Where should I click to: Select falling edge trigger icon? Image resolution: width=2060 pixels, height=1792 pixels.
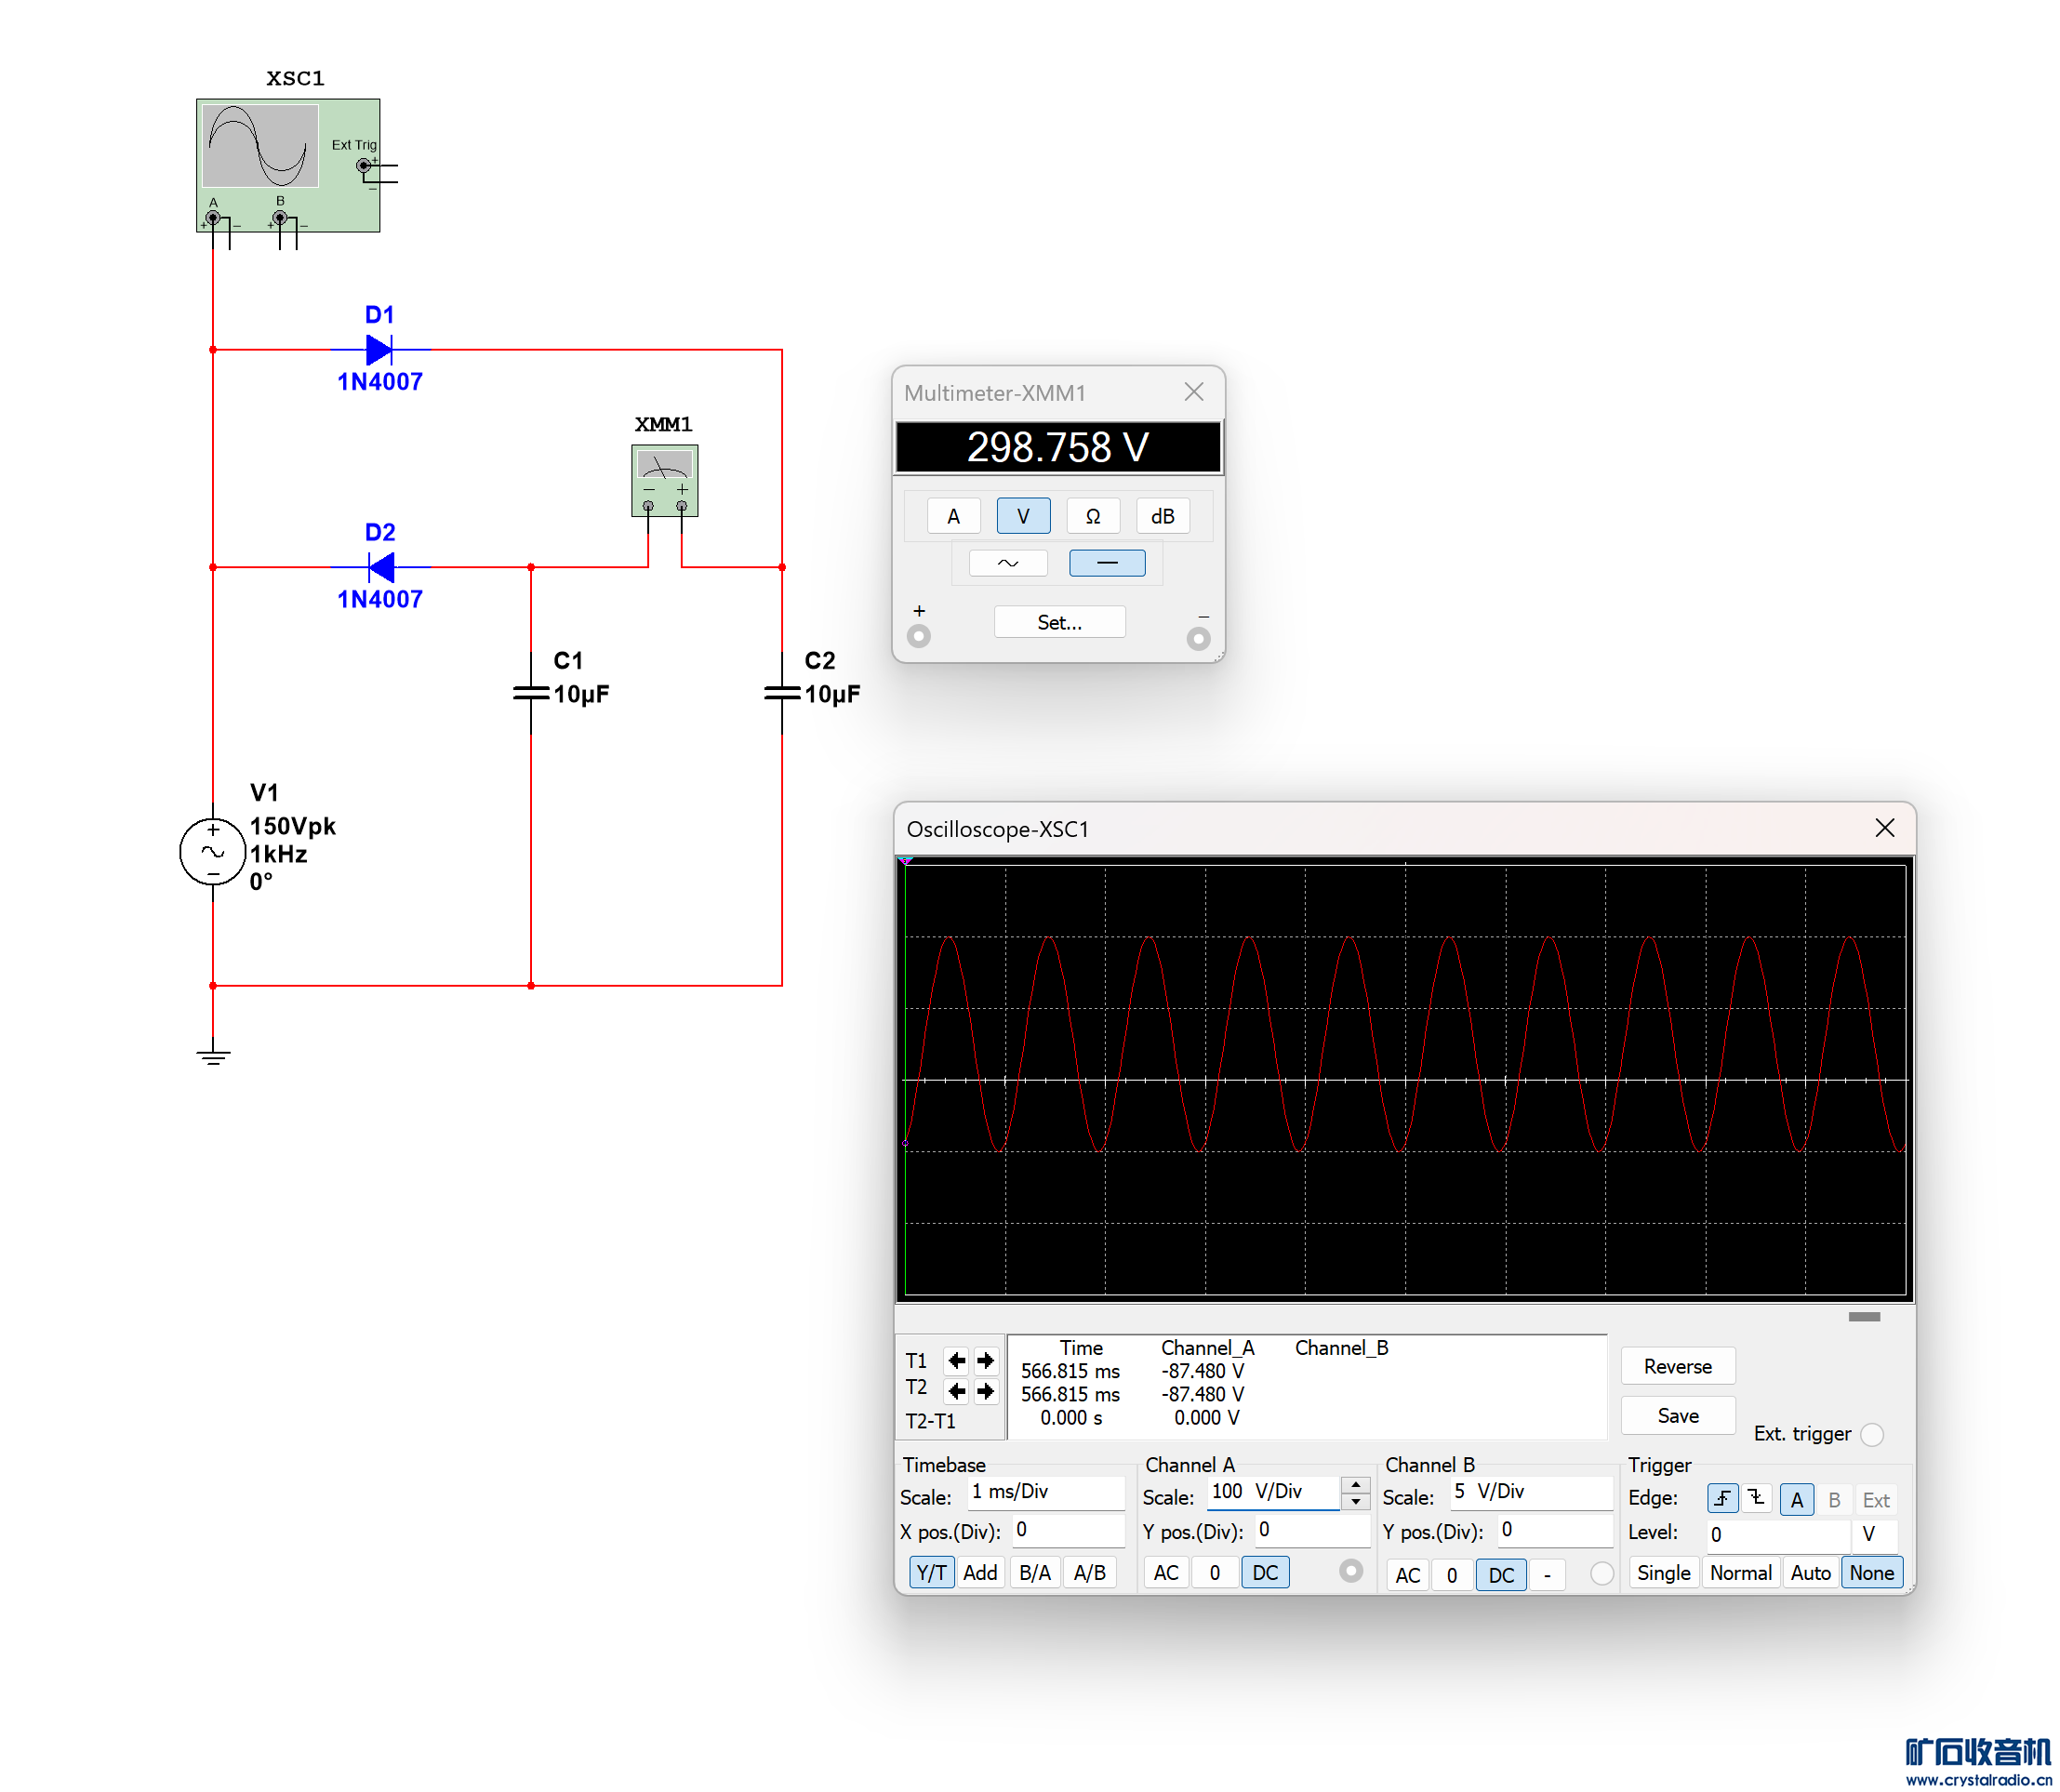1756,1498
